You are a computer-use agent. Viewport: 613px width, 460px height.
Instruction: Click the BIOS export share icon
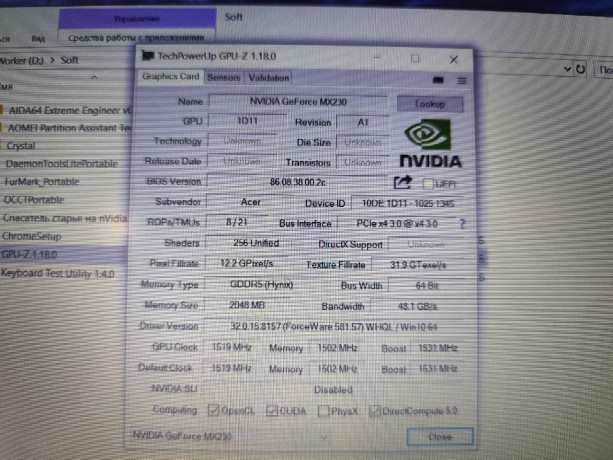click(x=403, y=183)
